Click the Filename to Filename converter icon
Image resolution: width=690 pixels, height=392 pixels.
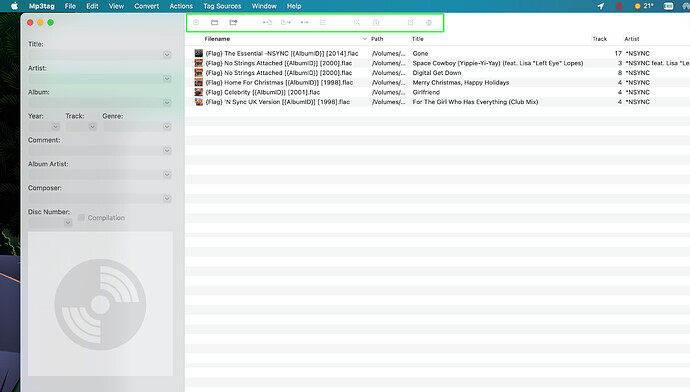[x=304, y=22]
